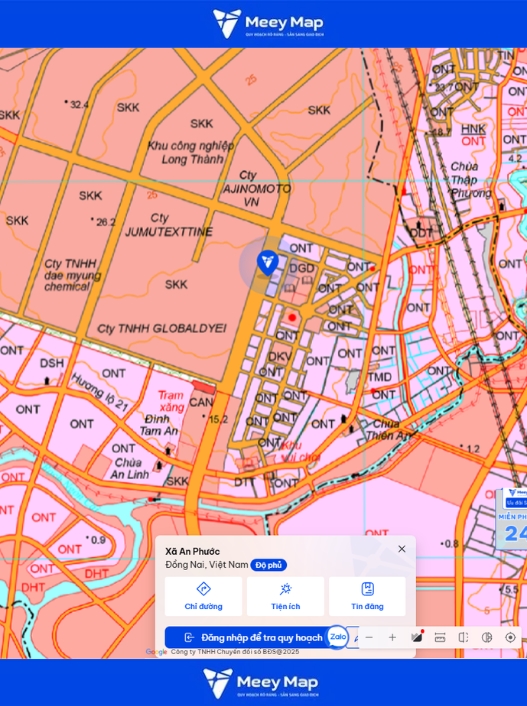Click the DTT zone label
The image size is (527, 706).
pos(245,482)
